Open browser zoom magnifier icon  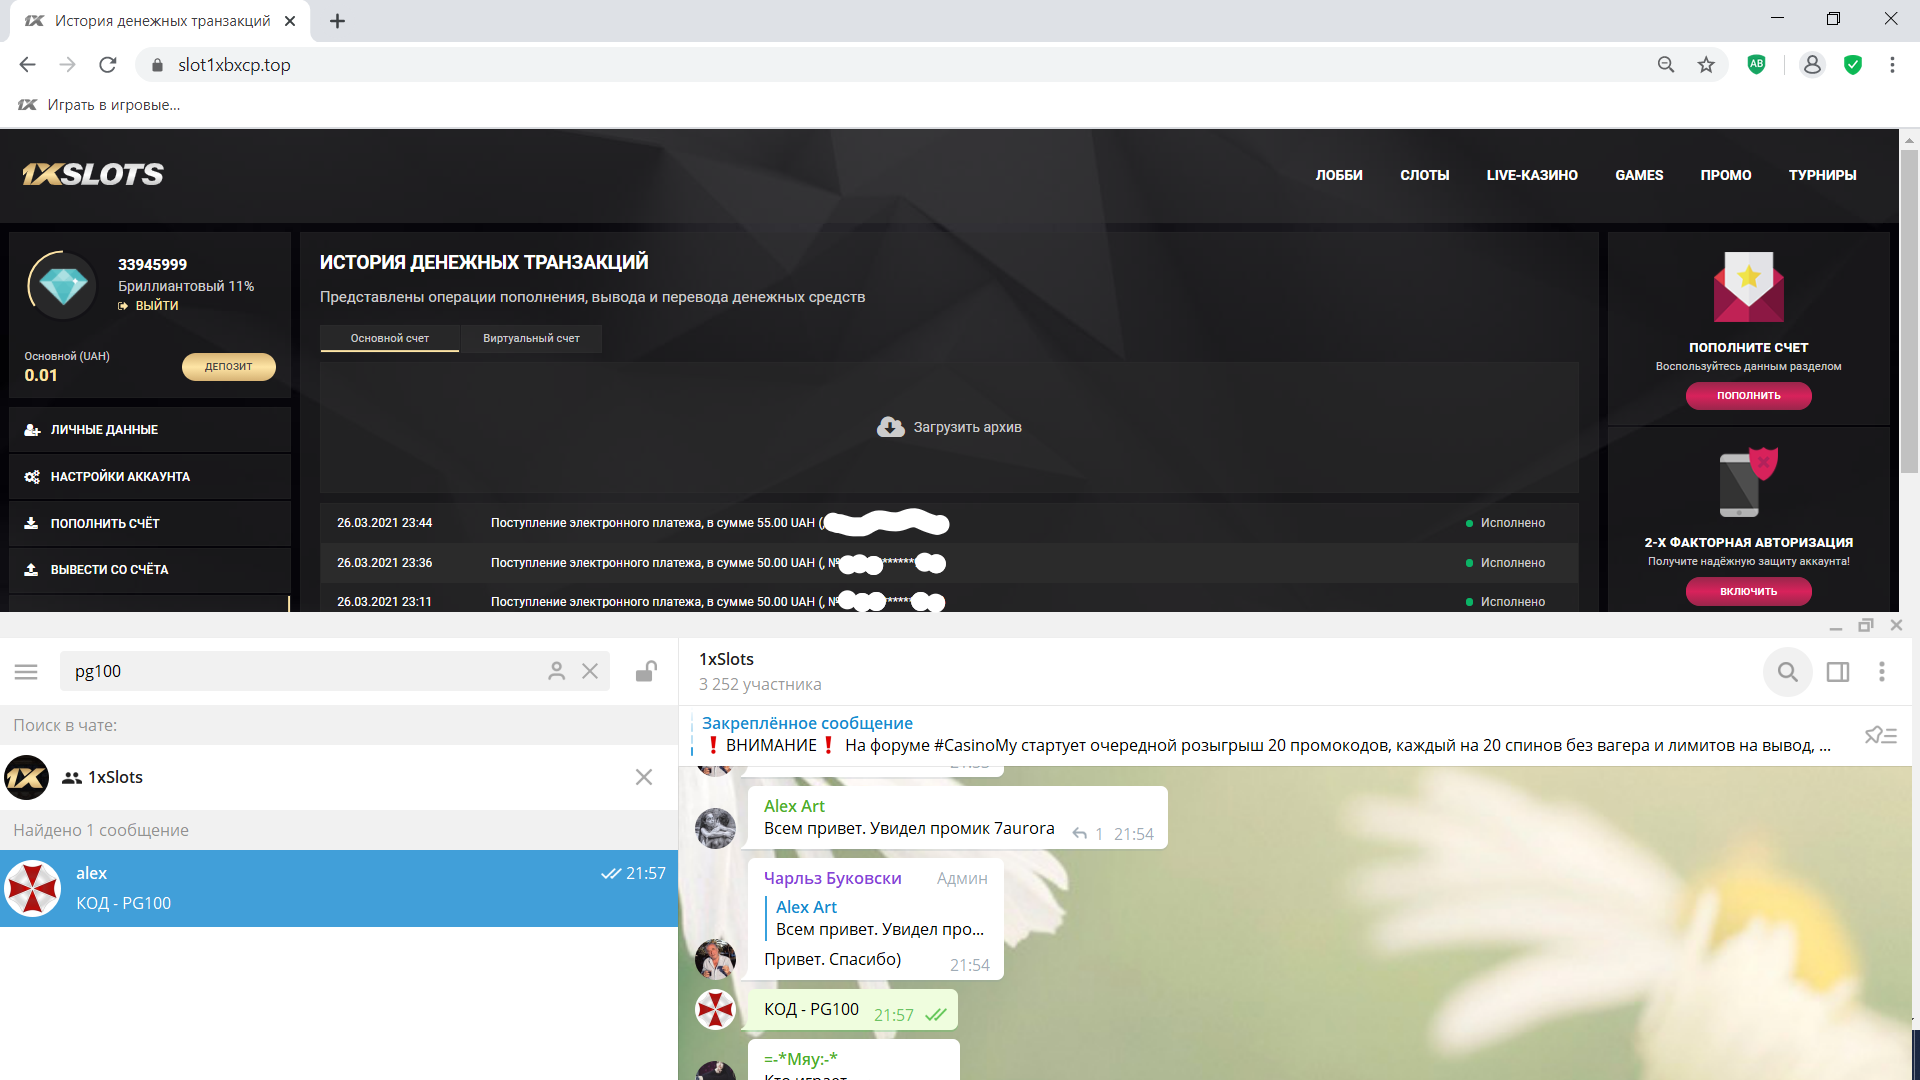1666,65
